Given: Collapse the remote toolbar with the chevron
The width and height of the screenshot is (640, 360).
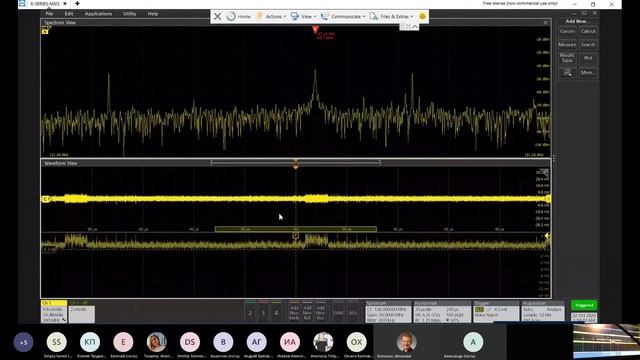Looking at the screenshot, I should (x=415, y=27).
